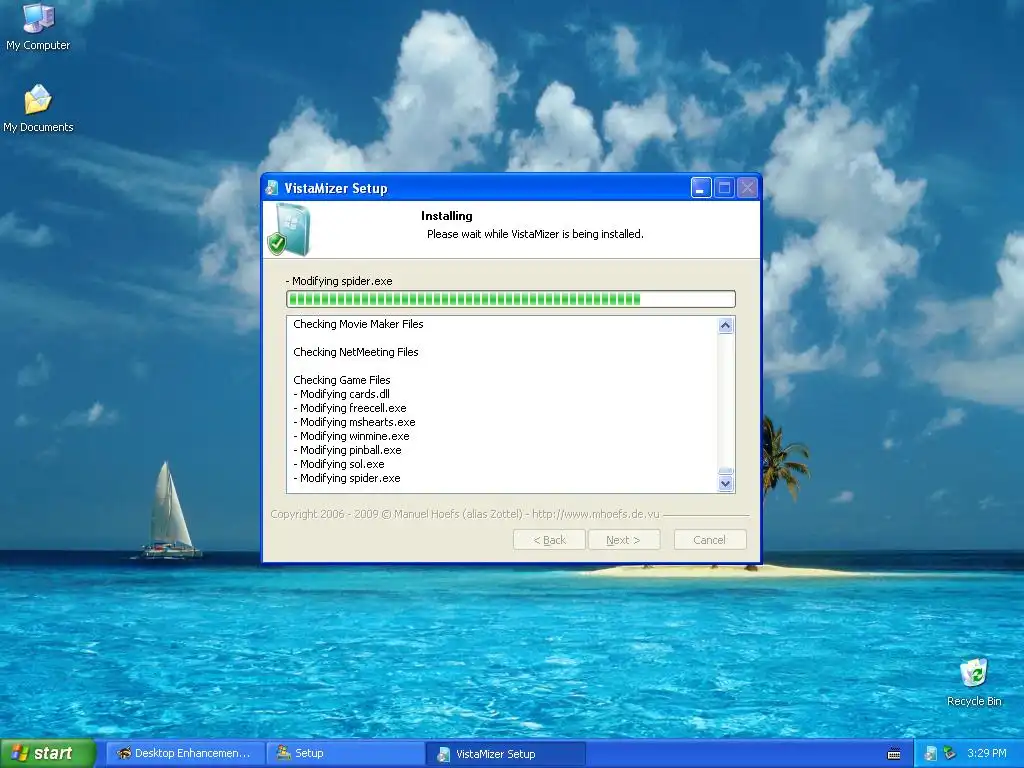Screen dimensions: 1024x768
Task: Click the VistaMizer box logo with green shield
Action: click(289, 229)
